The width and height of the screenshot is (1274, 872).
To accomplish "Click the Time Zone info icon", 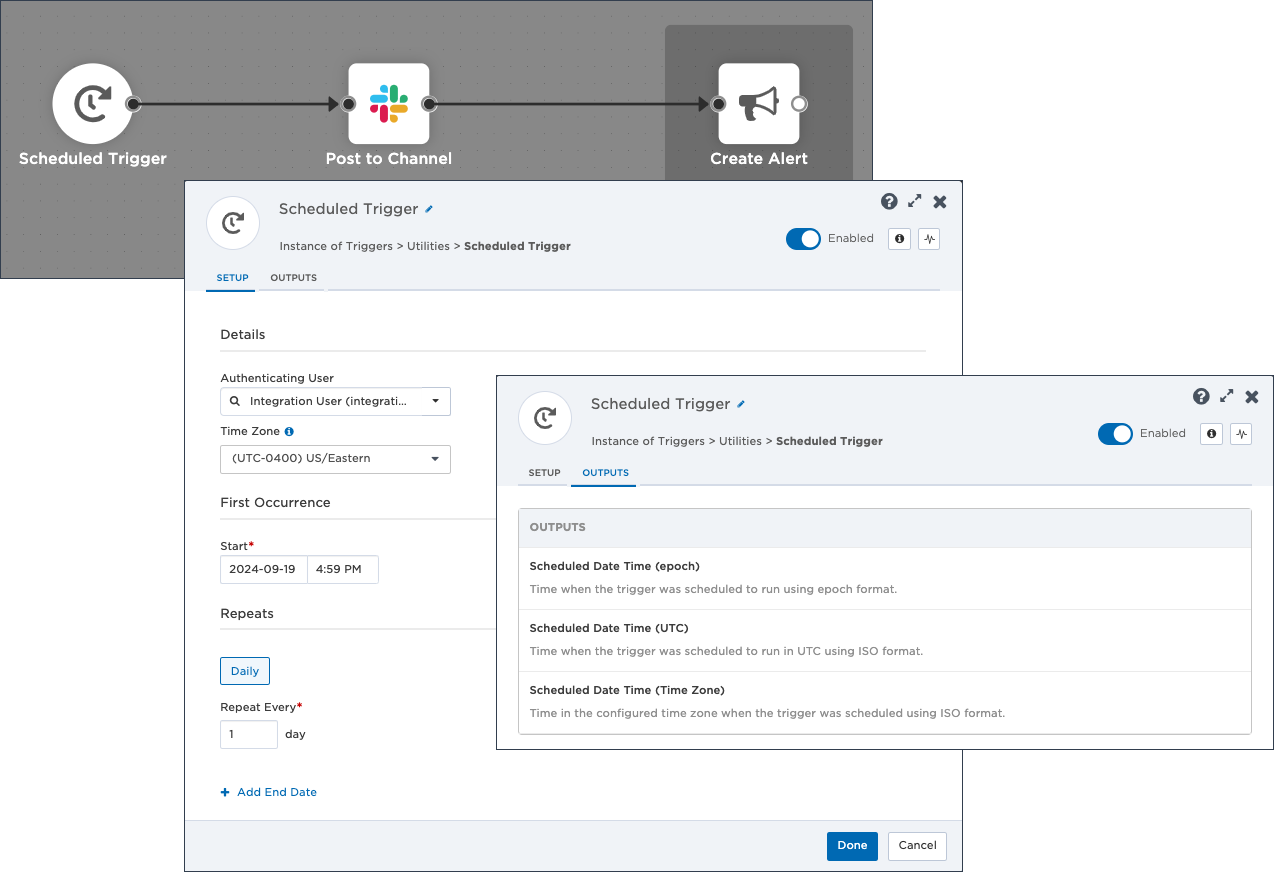I will coord(289,432).
